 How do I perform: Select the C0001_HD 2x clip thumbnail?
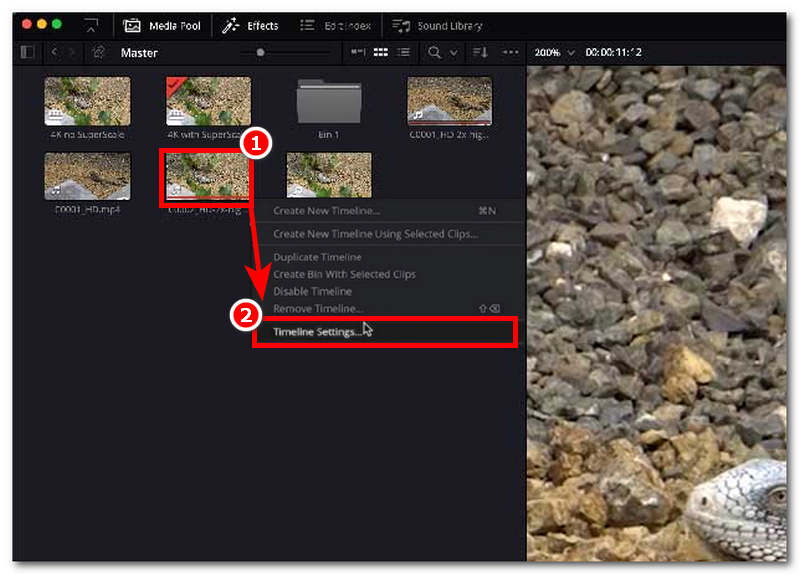(449, 101)
